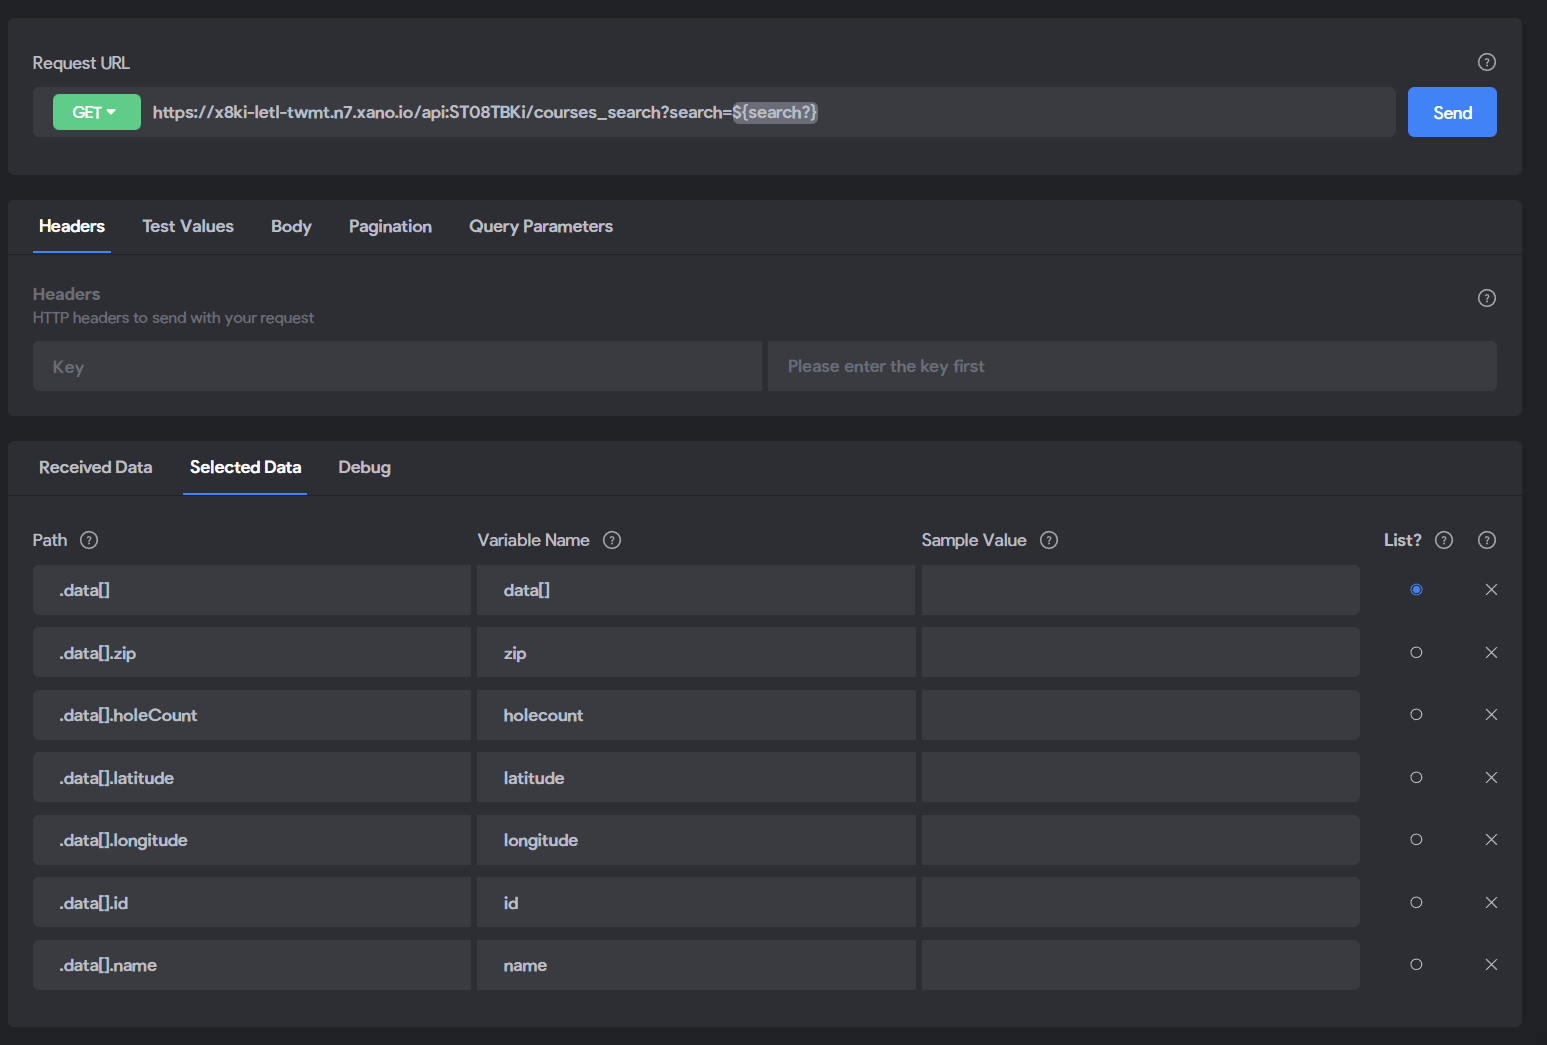Viewport: 1547px width, 1045px height.
Task: Open rightmost help icon in Selected Data header
Action: tap(1487, 540)
